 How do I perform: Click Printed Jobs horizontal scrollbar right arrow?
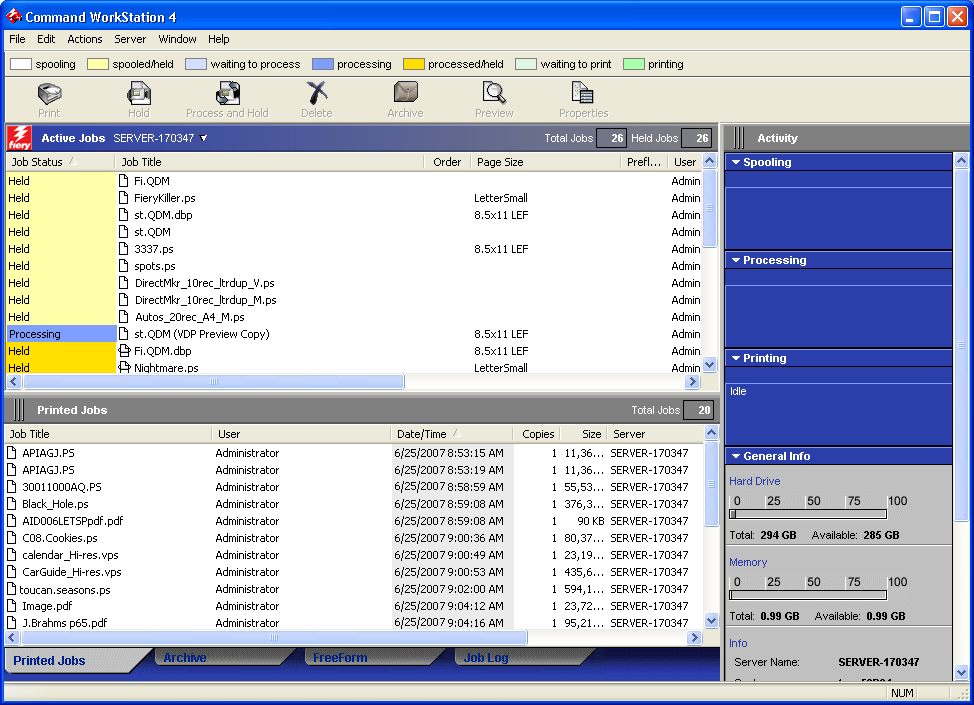pyautogui.click(x=694, y=637)
